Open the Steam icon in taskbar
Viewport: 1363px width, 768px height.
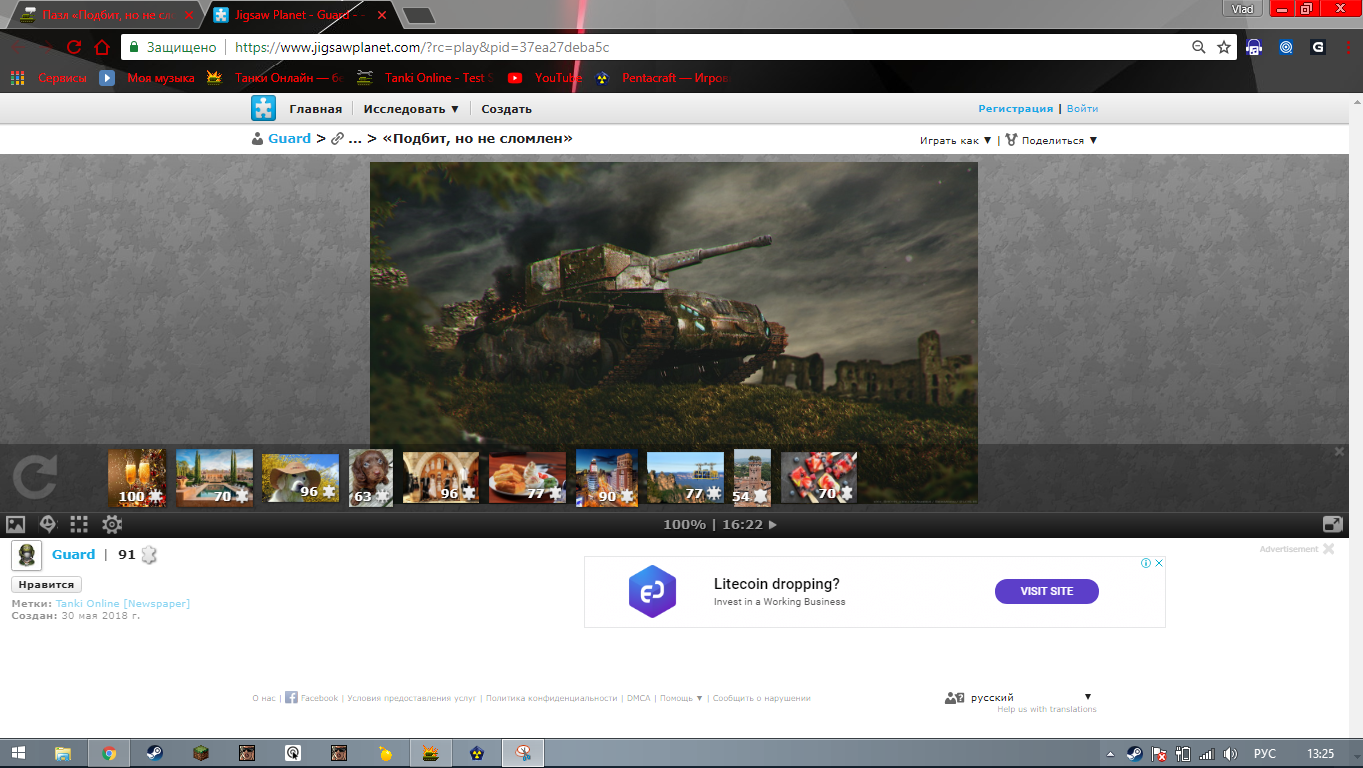pos(154,753)
